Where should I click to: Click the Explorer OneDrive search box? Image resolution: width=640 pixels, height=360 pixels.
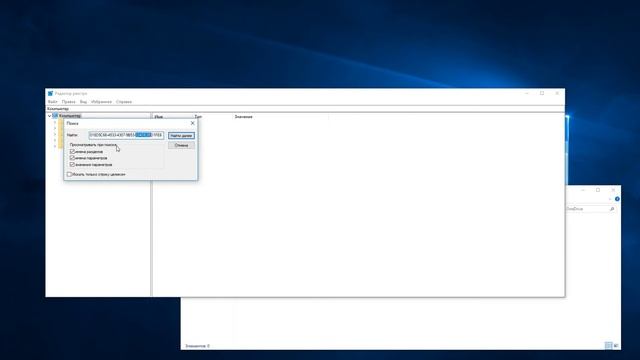click(591, 209)
